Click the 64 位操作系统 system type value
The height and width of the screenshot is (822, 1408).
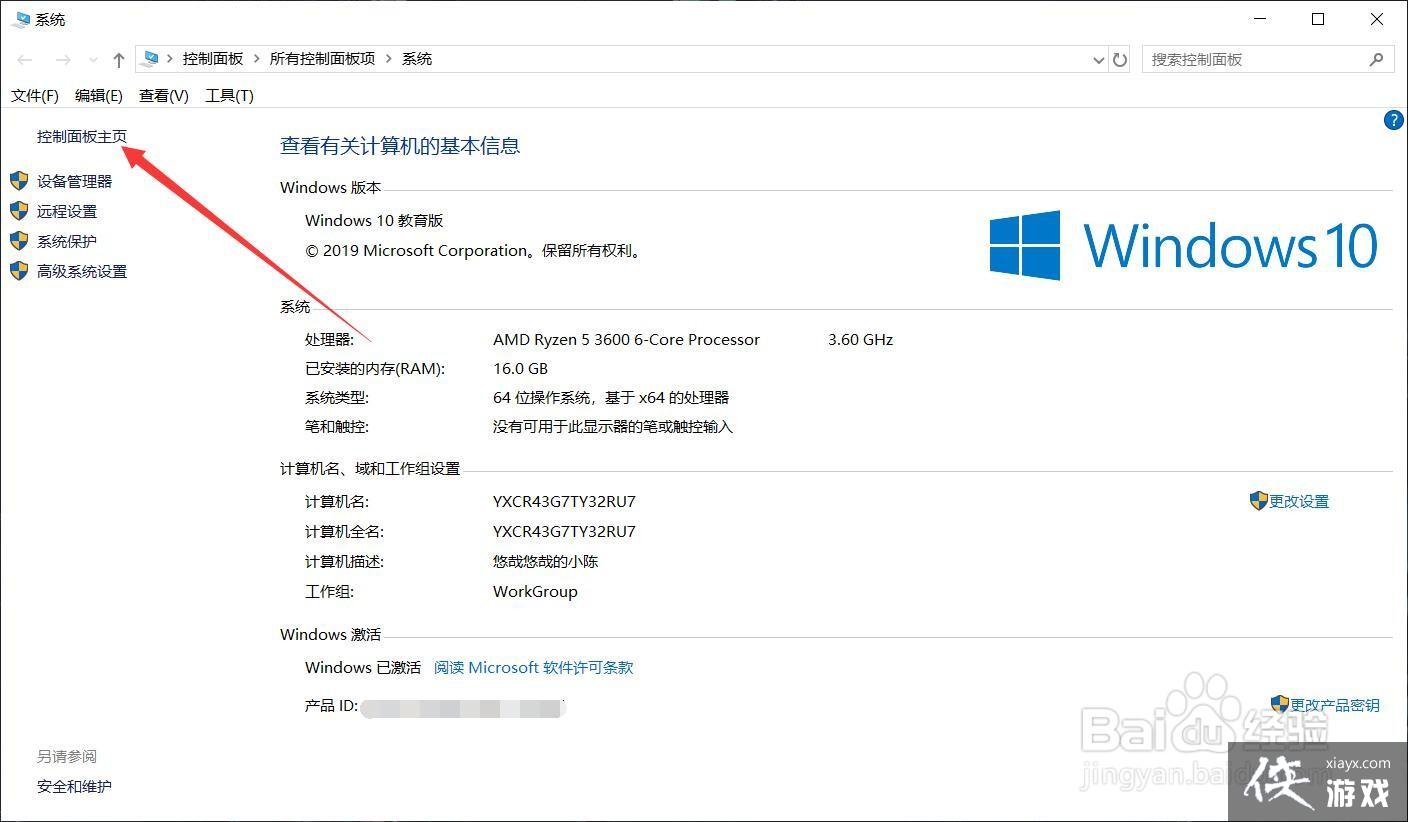click(611, 397)
